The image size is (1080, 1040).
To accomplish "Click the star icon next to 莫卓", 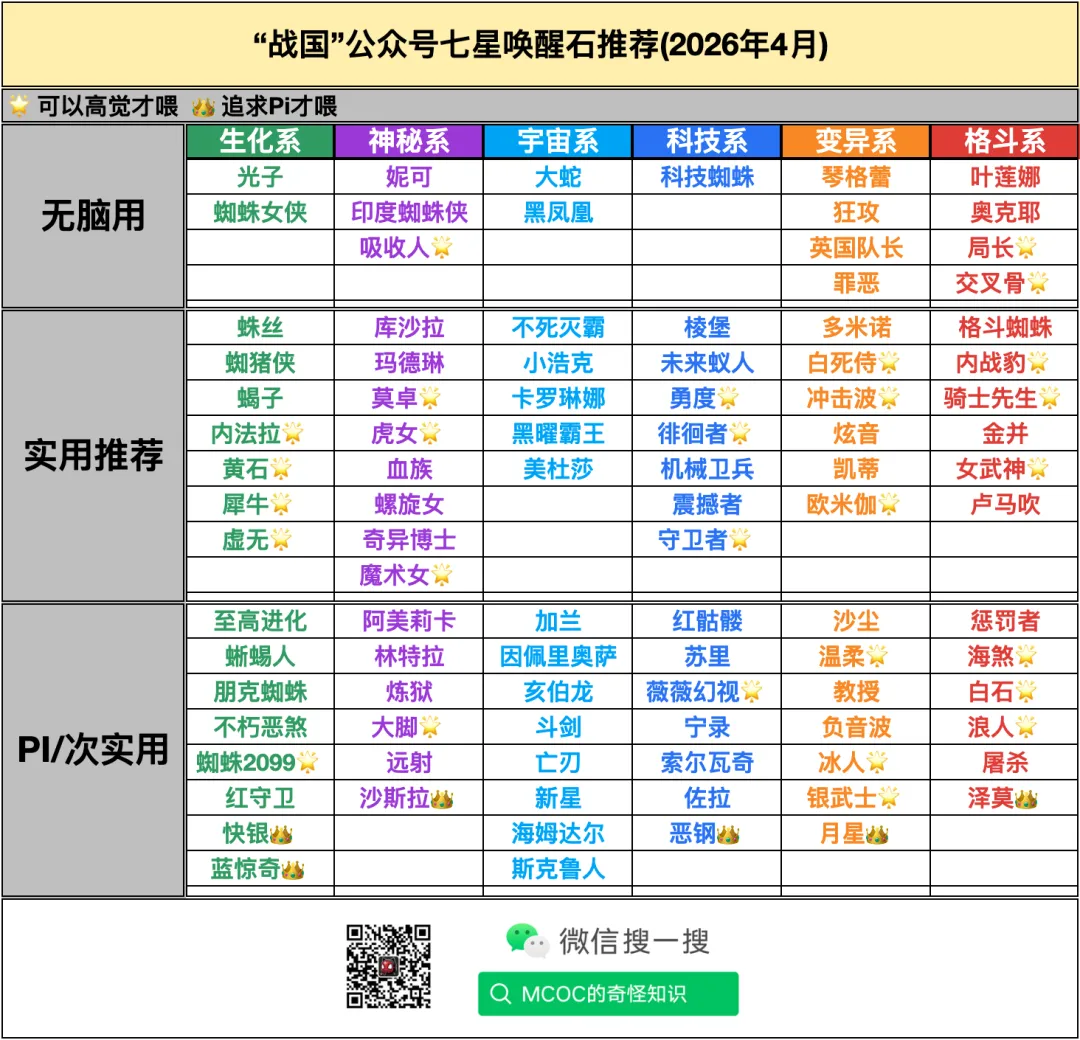I will point(430,397).
